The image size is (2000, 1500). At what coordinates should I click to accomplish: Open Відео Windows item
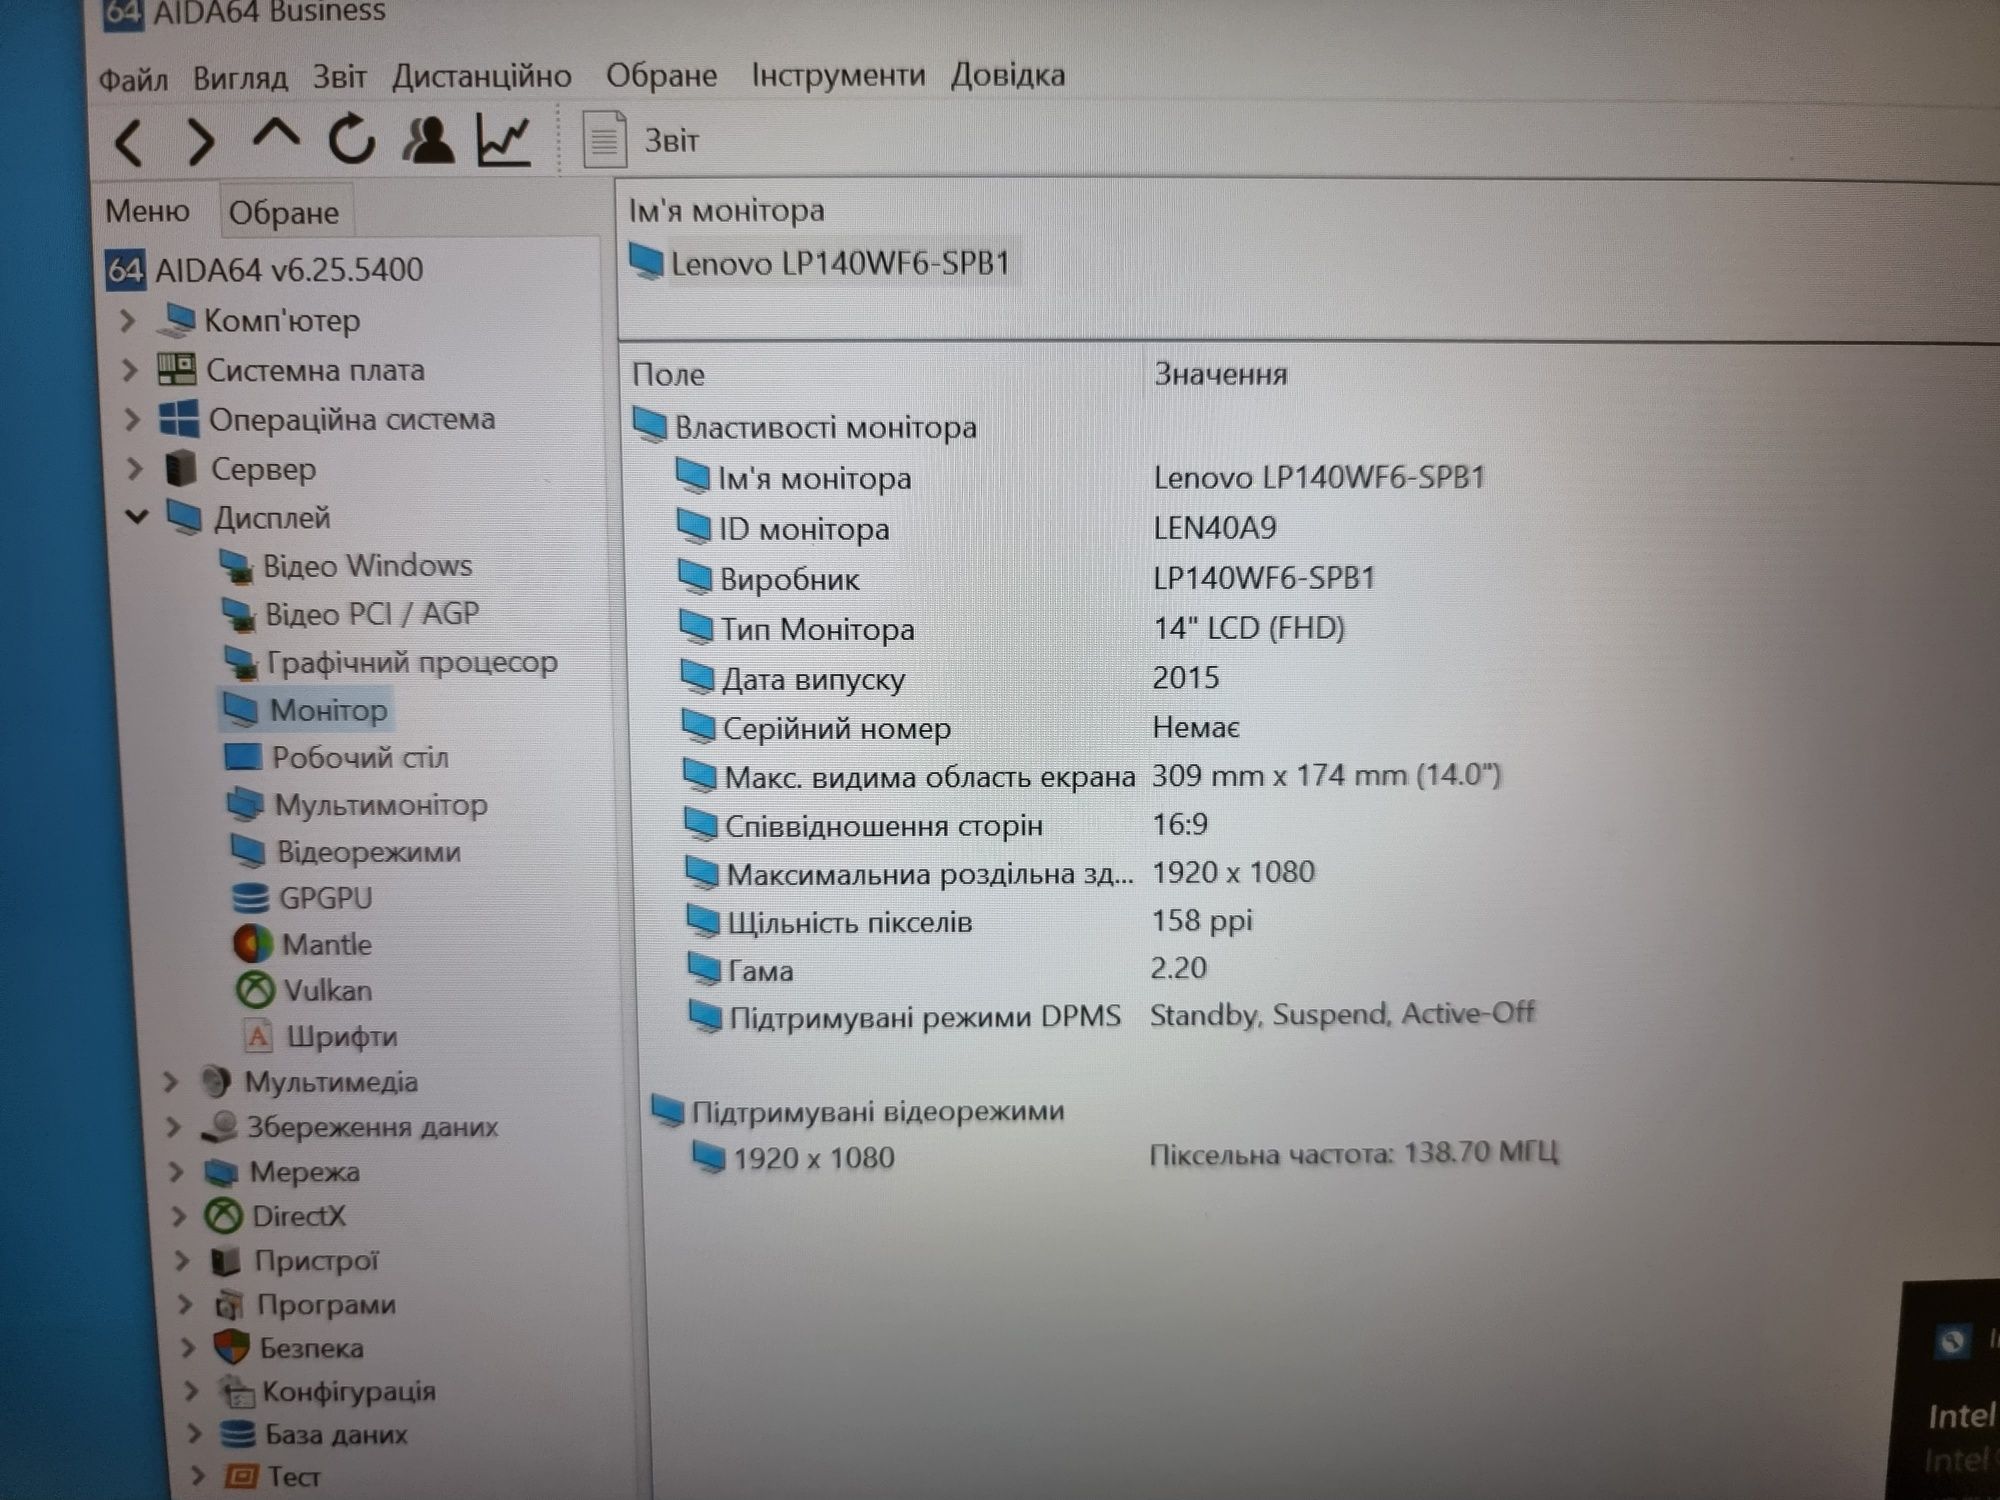tap(346, 566)
